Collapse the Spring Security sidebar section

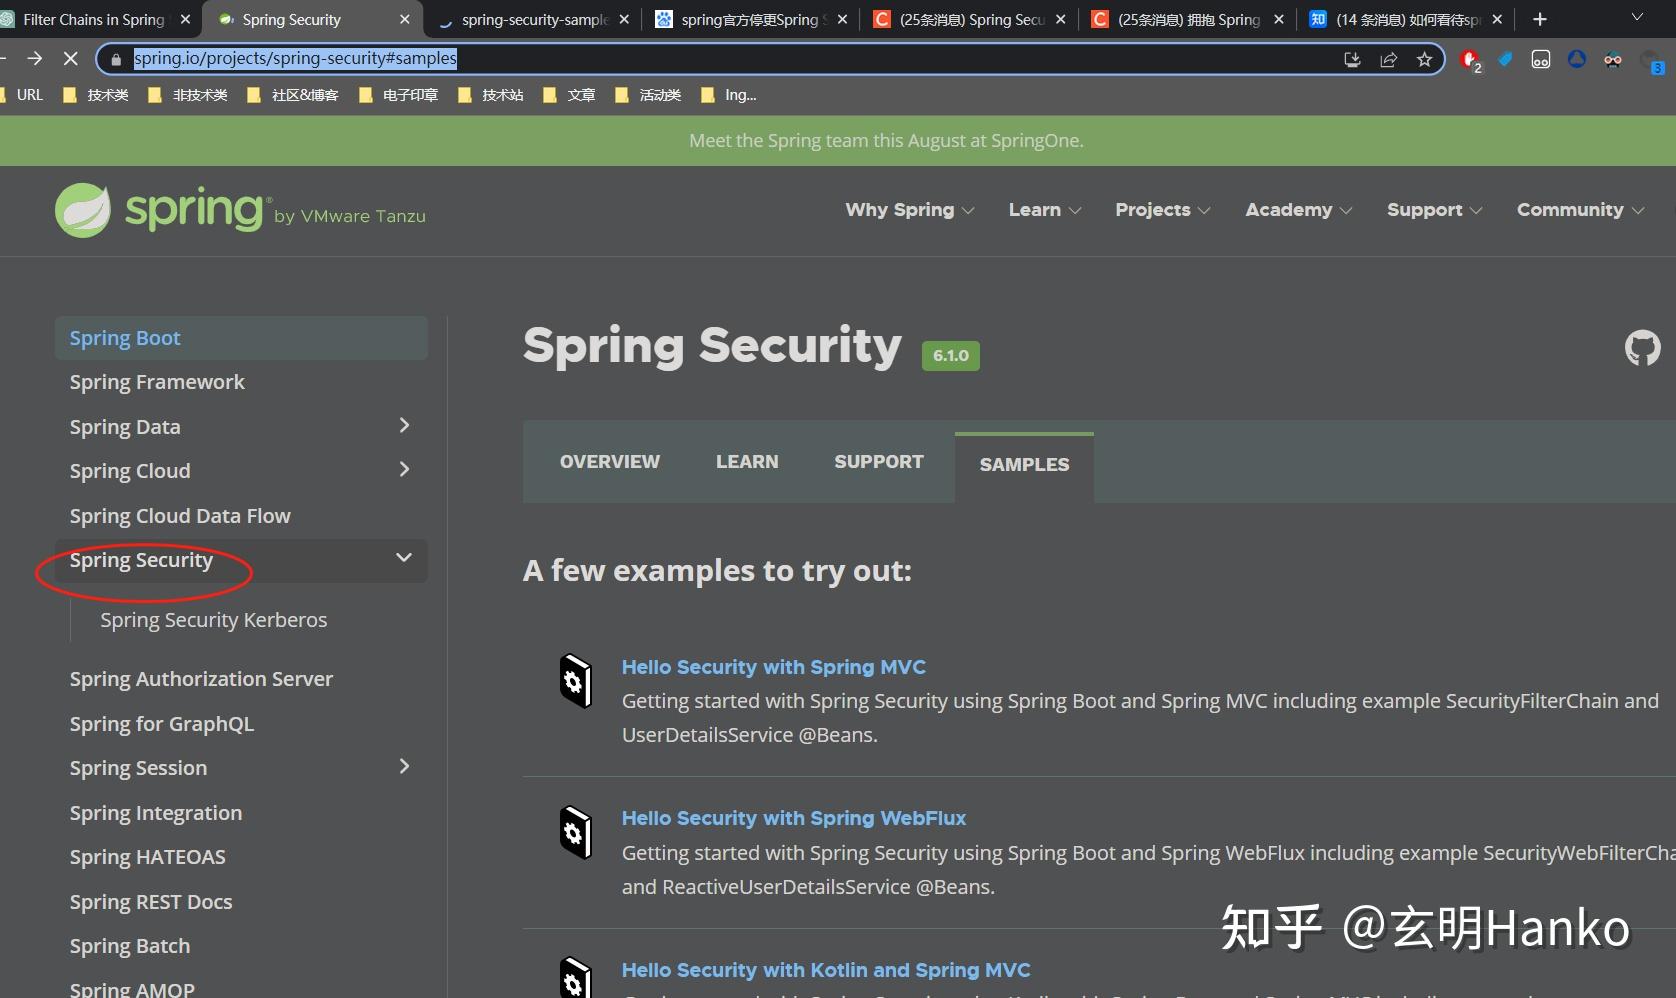(x=403, y=558)
